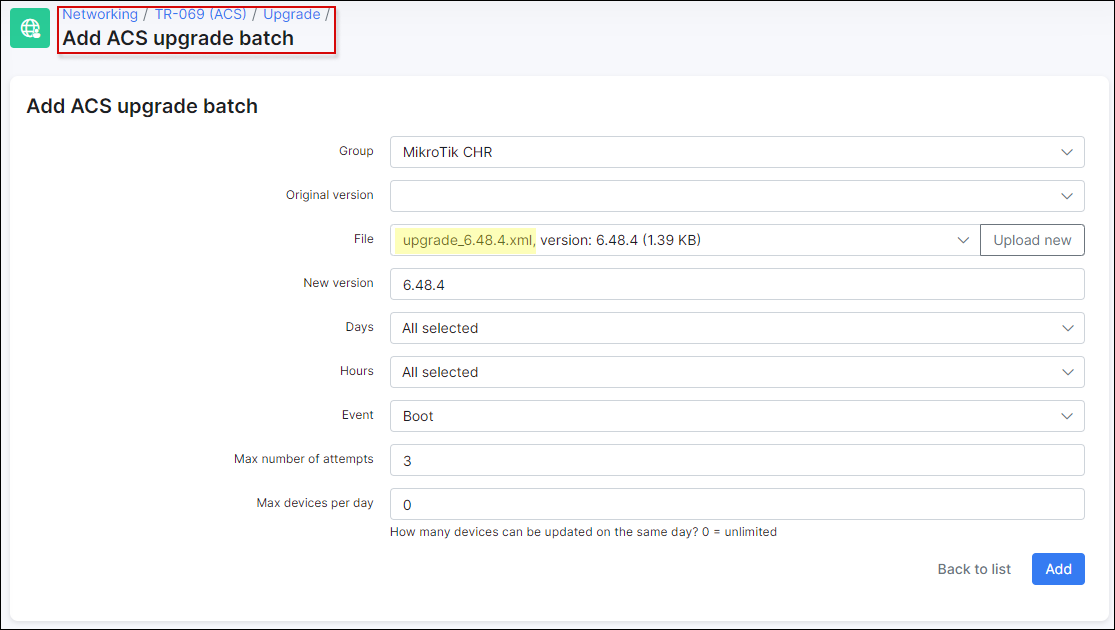Open TR-069 (ACS) breadcrumb link
Image resolution: width=1115 pixels, height=630 pixels.
[x=200, y=15]
